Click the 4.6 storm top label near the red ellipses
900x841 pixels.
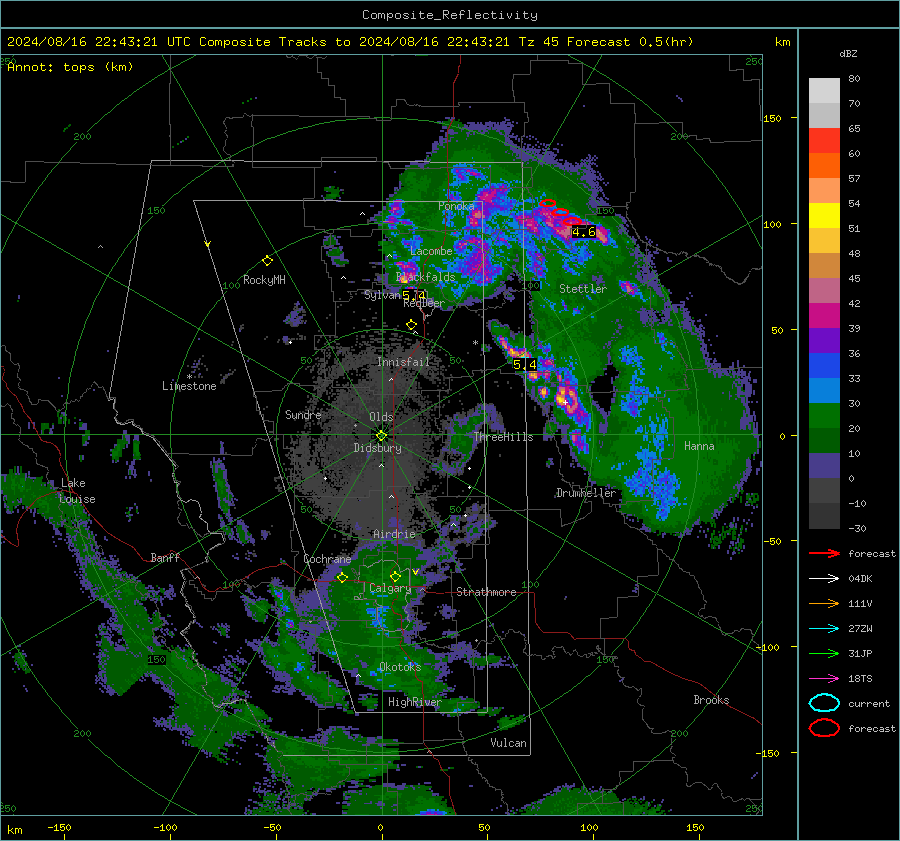[x=584, y=232]
